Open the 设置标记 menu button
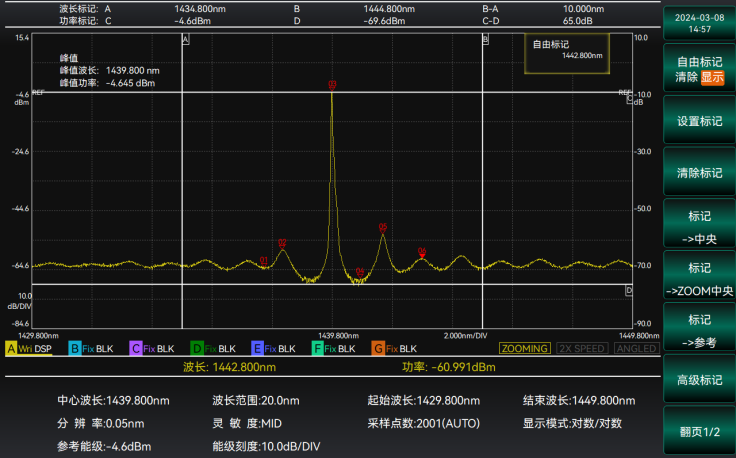 point(699,121)
